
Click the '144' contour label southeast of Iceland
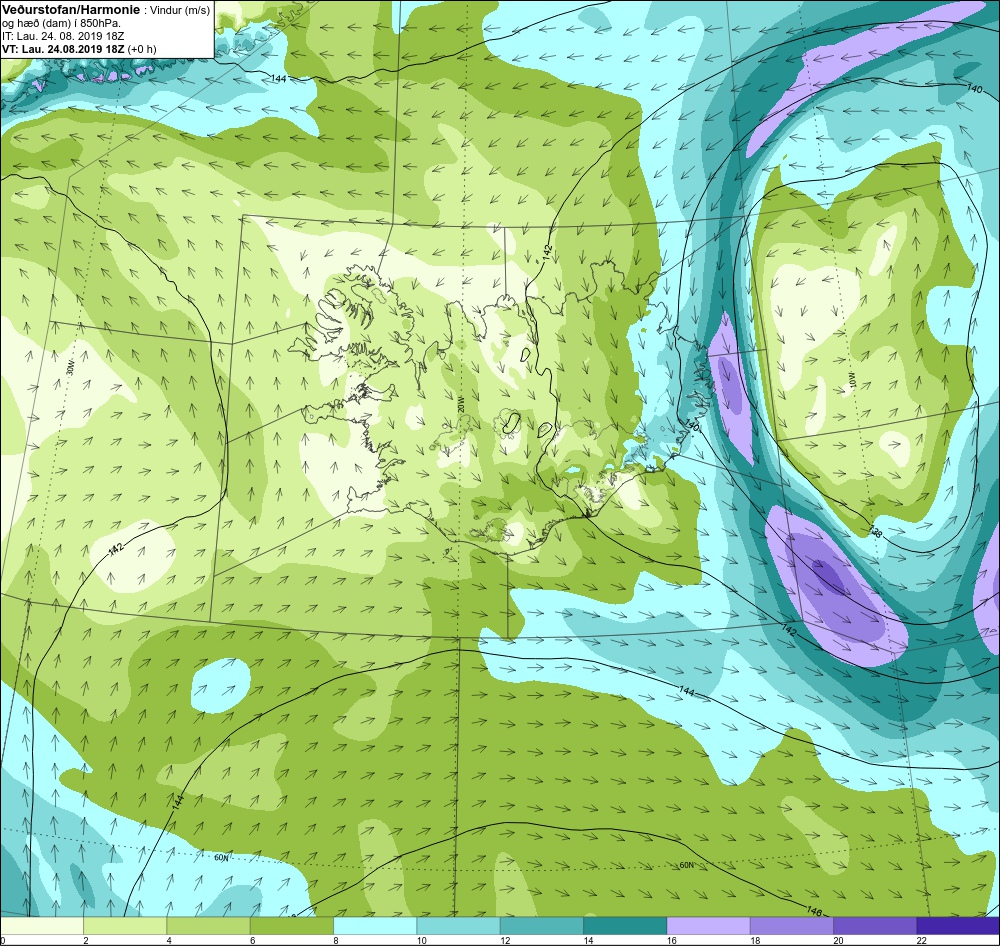tap(687, 691)
